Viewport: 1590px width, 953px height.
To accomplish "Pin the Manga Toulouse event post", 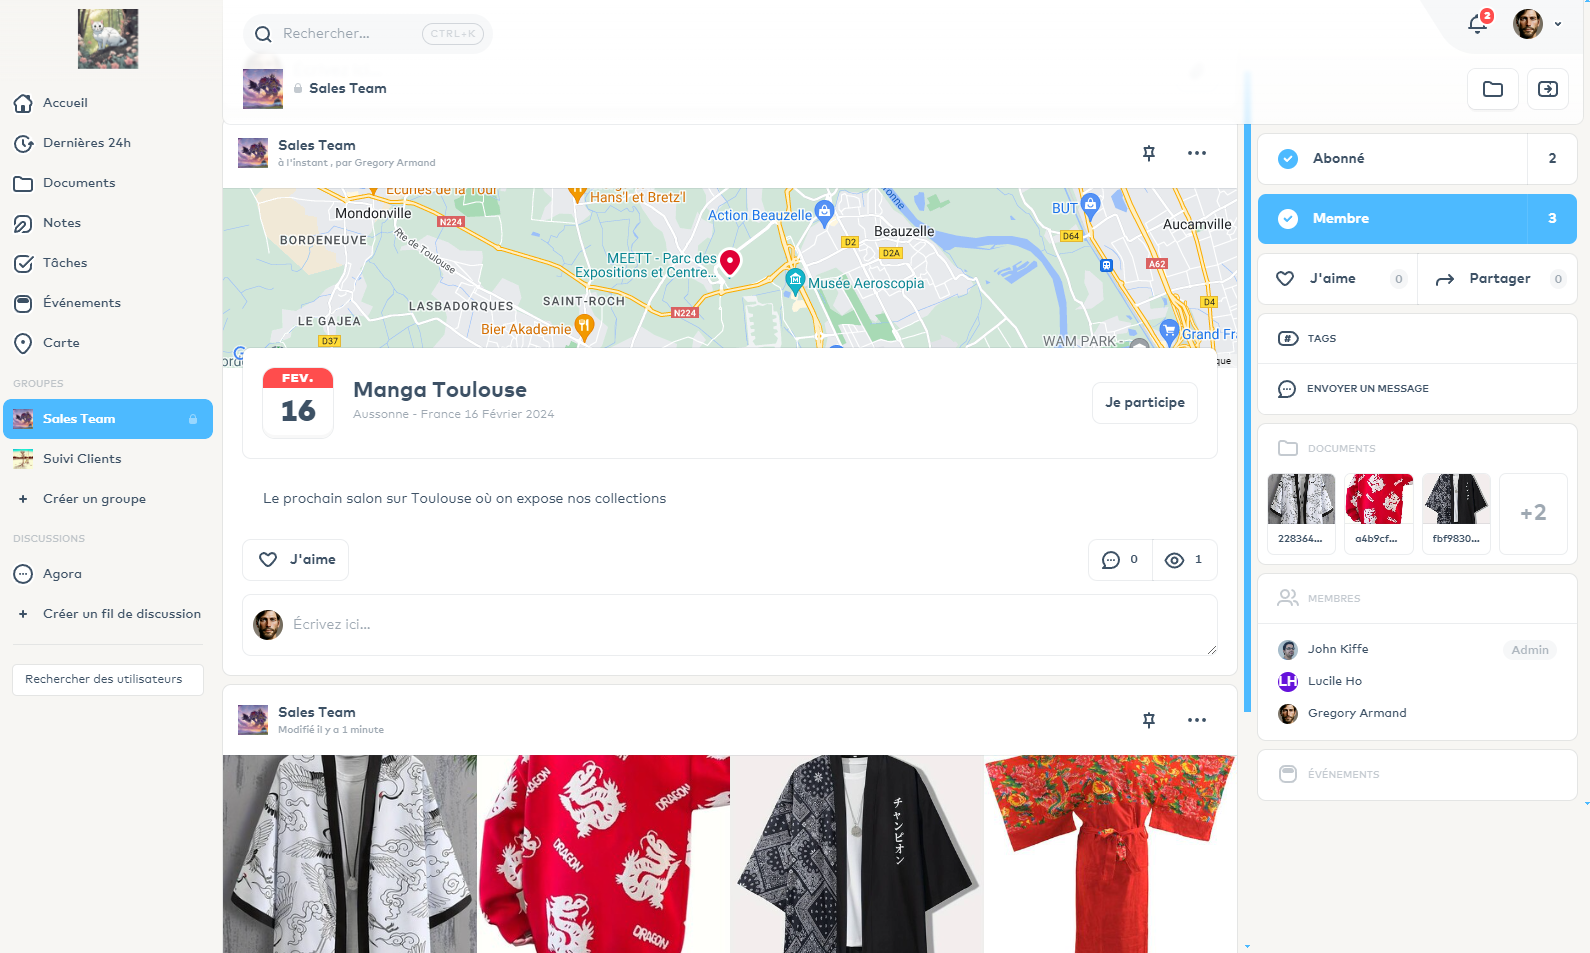I will [1149, 153].
